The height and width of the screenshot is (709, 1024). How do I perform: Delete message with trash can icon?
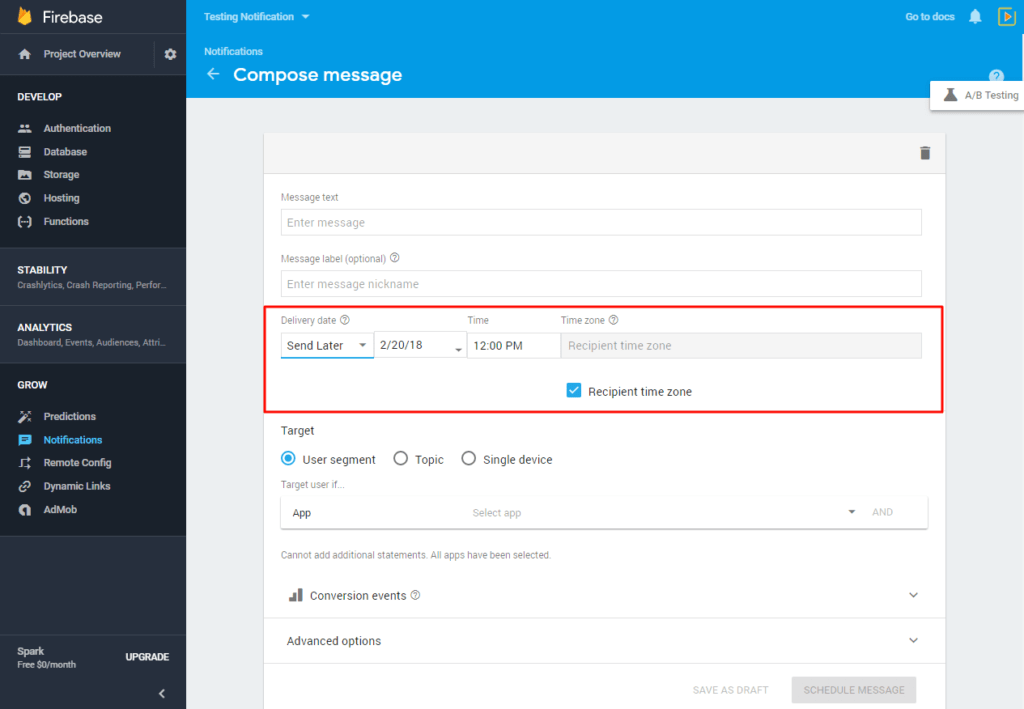tap(925, 153)
